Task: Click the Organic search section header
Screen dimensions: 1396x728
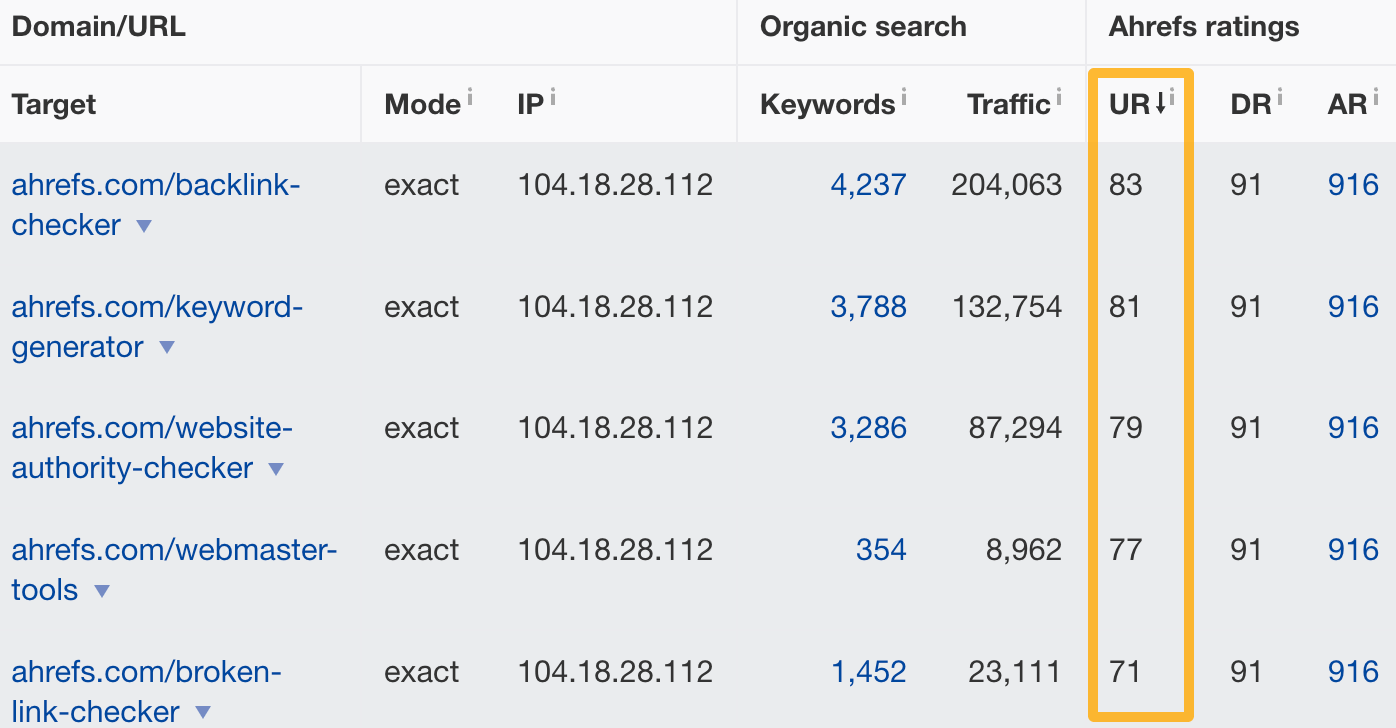Action: [864, 27]
